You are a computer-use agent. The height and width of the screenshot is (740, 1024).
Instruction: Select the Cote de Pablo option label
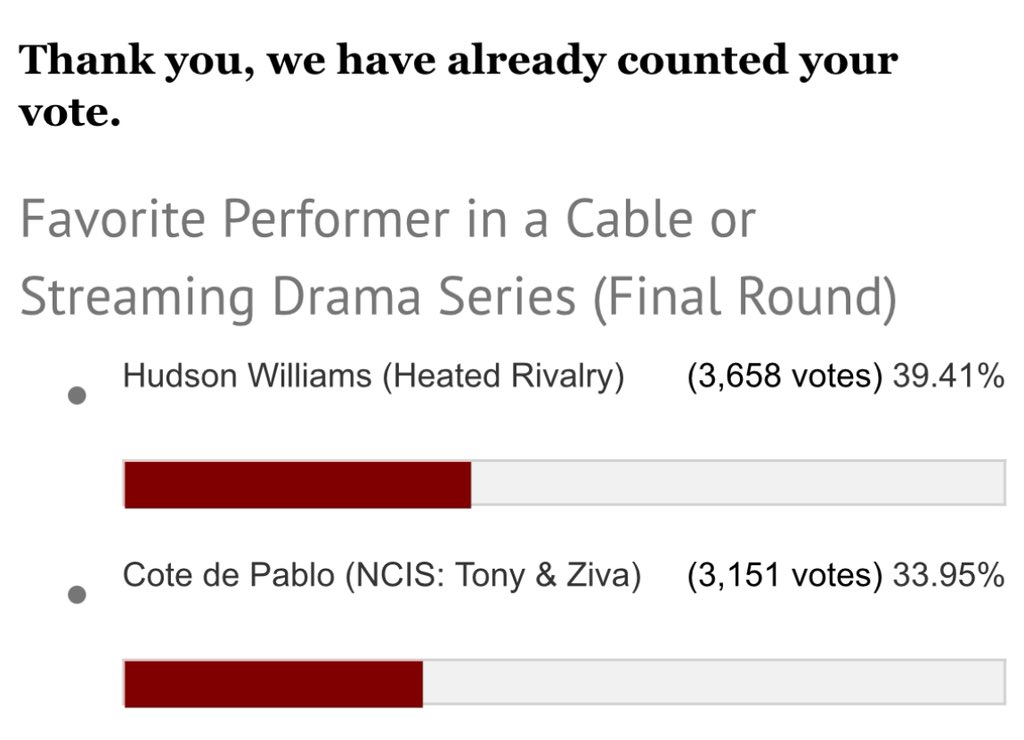click(x=382, y=576)
